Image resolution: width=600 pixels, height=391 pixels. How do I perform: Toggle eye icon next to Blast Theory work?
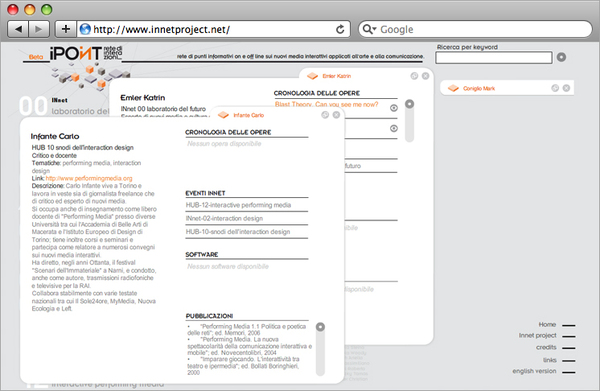pyautogui.click(x=394, y=108)
